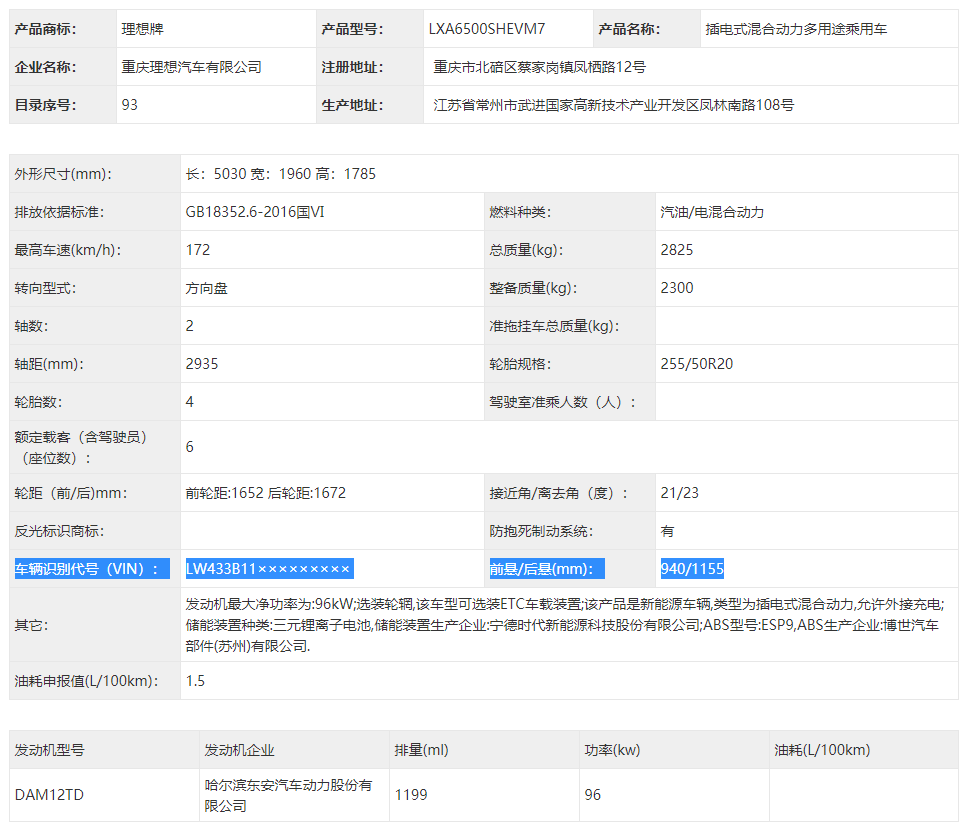Click the 驾驶室准乘人数 label
Viewport: 967px width, 828px height.
coord(562,402)
